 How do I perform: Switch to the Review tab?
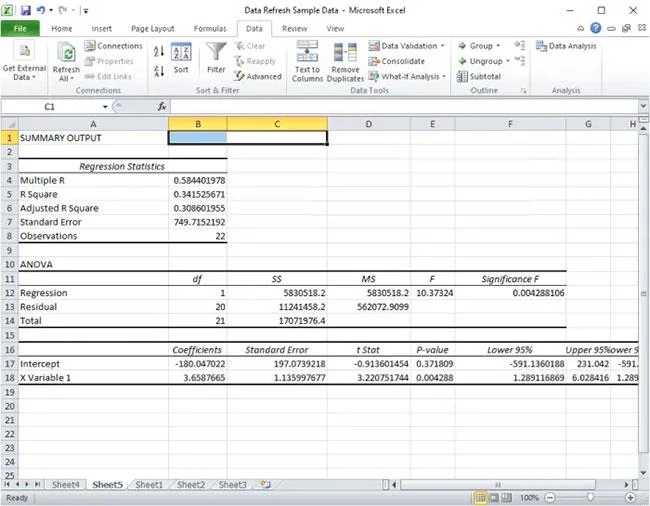pyautogui.click(x=295, y=29)
